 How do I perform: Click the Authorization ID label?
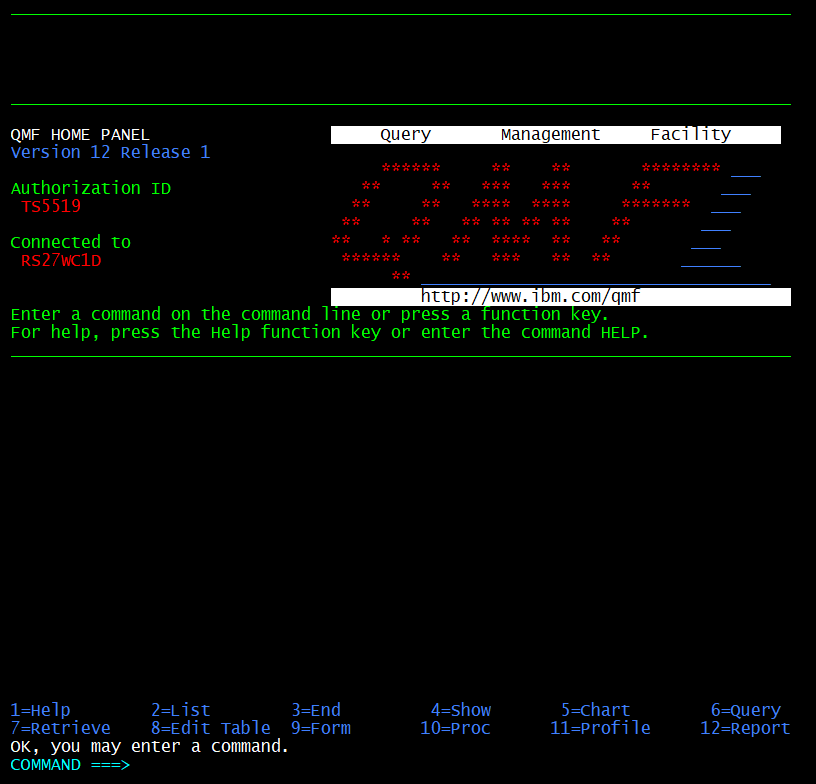(x=91, y=188)
